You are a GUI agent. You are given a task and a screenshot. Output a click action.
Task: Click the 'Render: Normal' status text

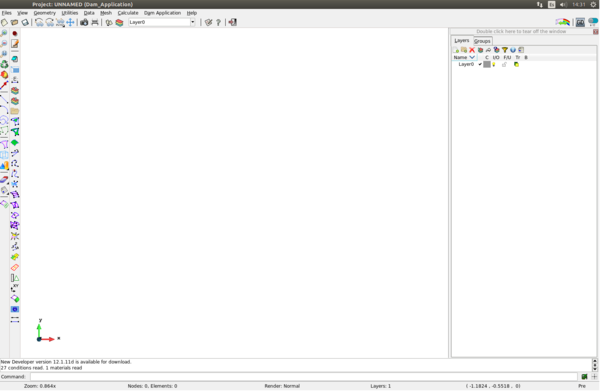point(282,386)
